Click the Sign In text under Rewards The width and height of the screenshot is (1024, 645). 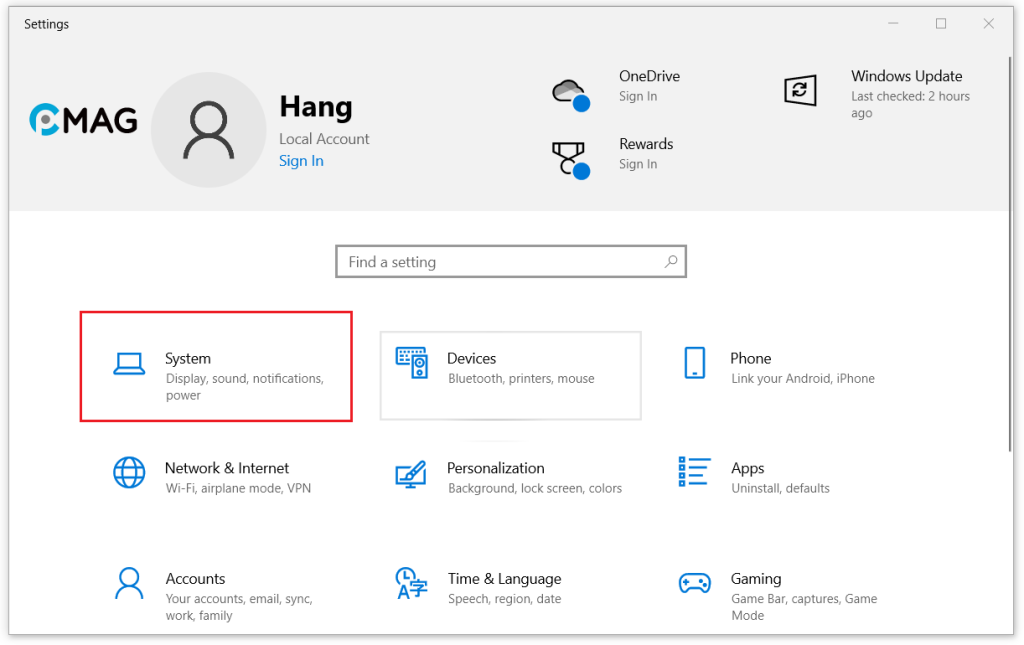click(638, 164)
